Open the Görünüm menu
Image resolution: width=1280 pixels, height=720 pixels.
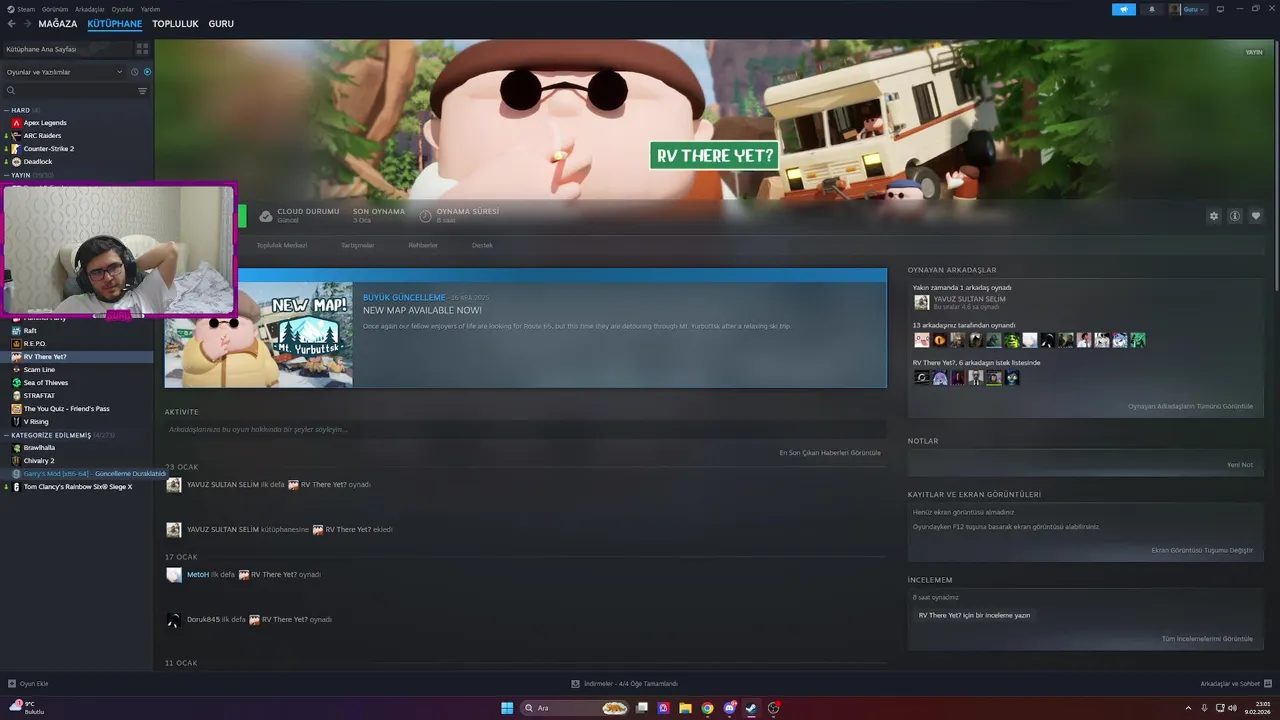54,9
